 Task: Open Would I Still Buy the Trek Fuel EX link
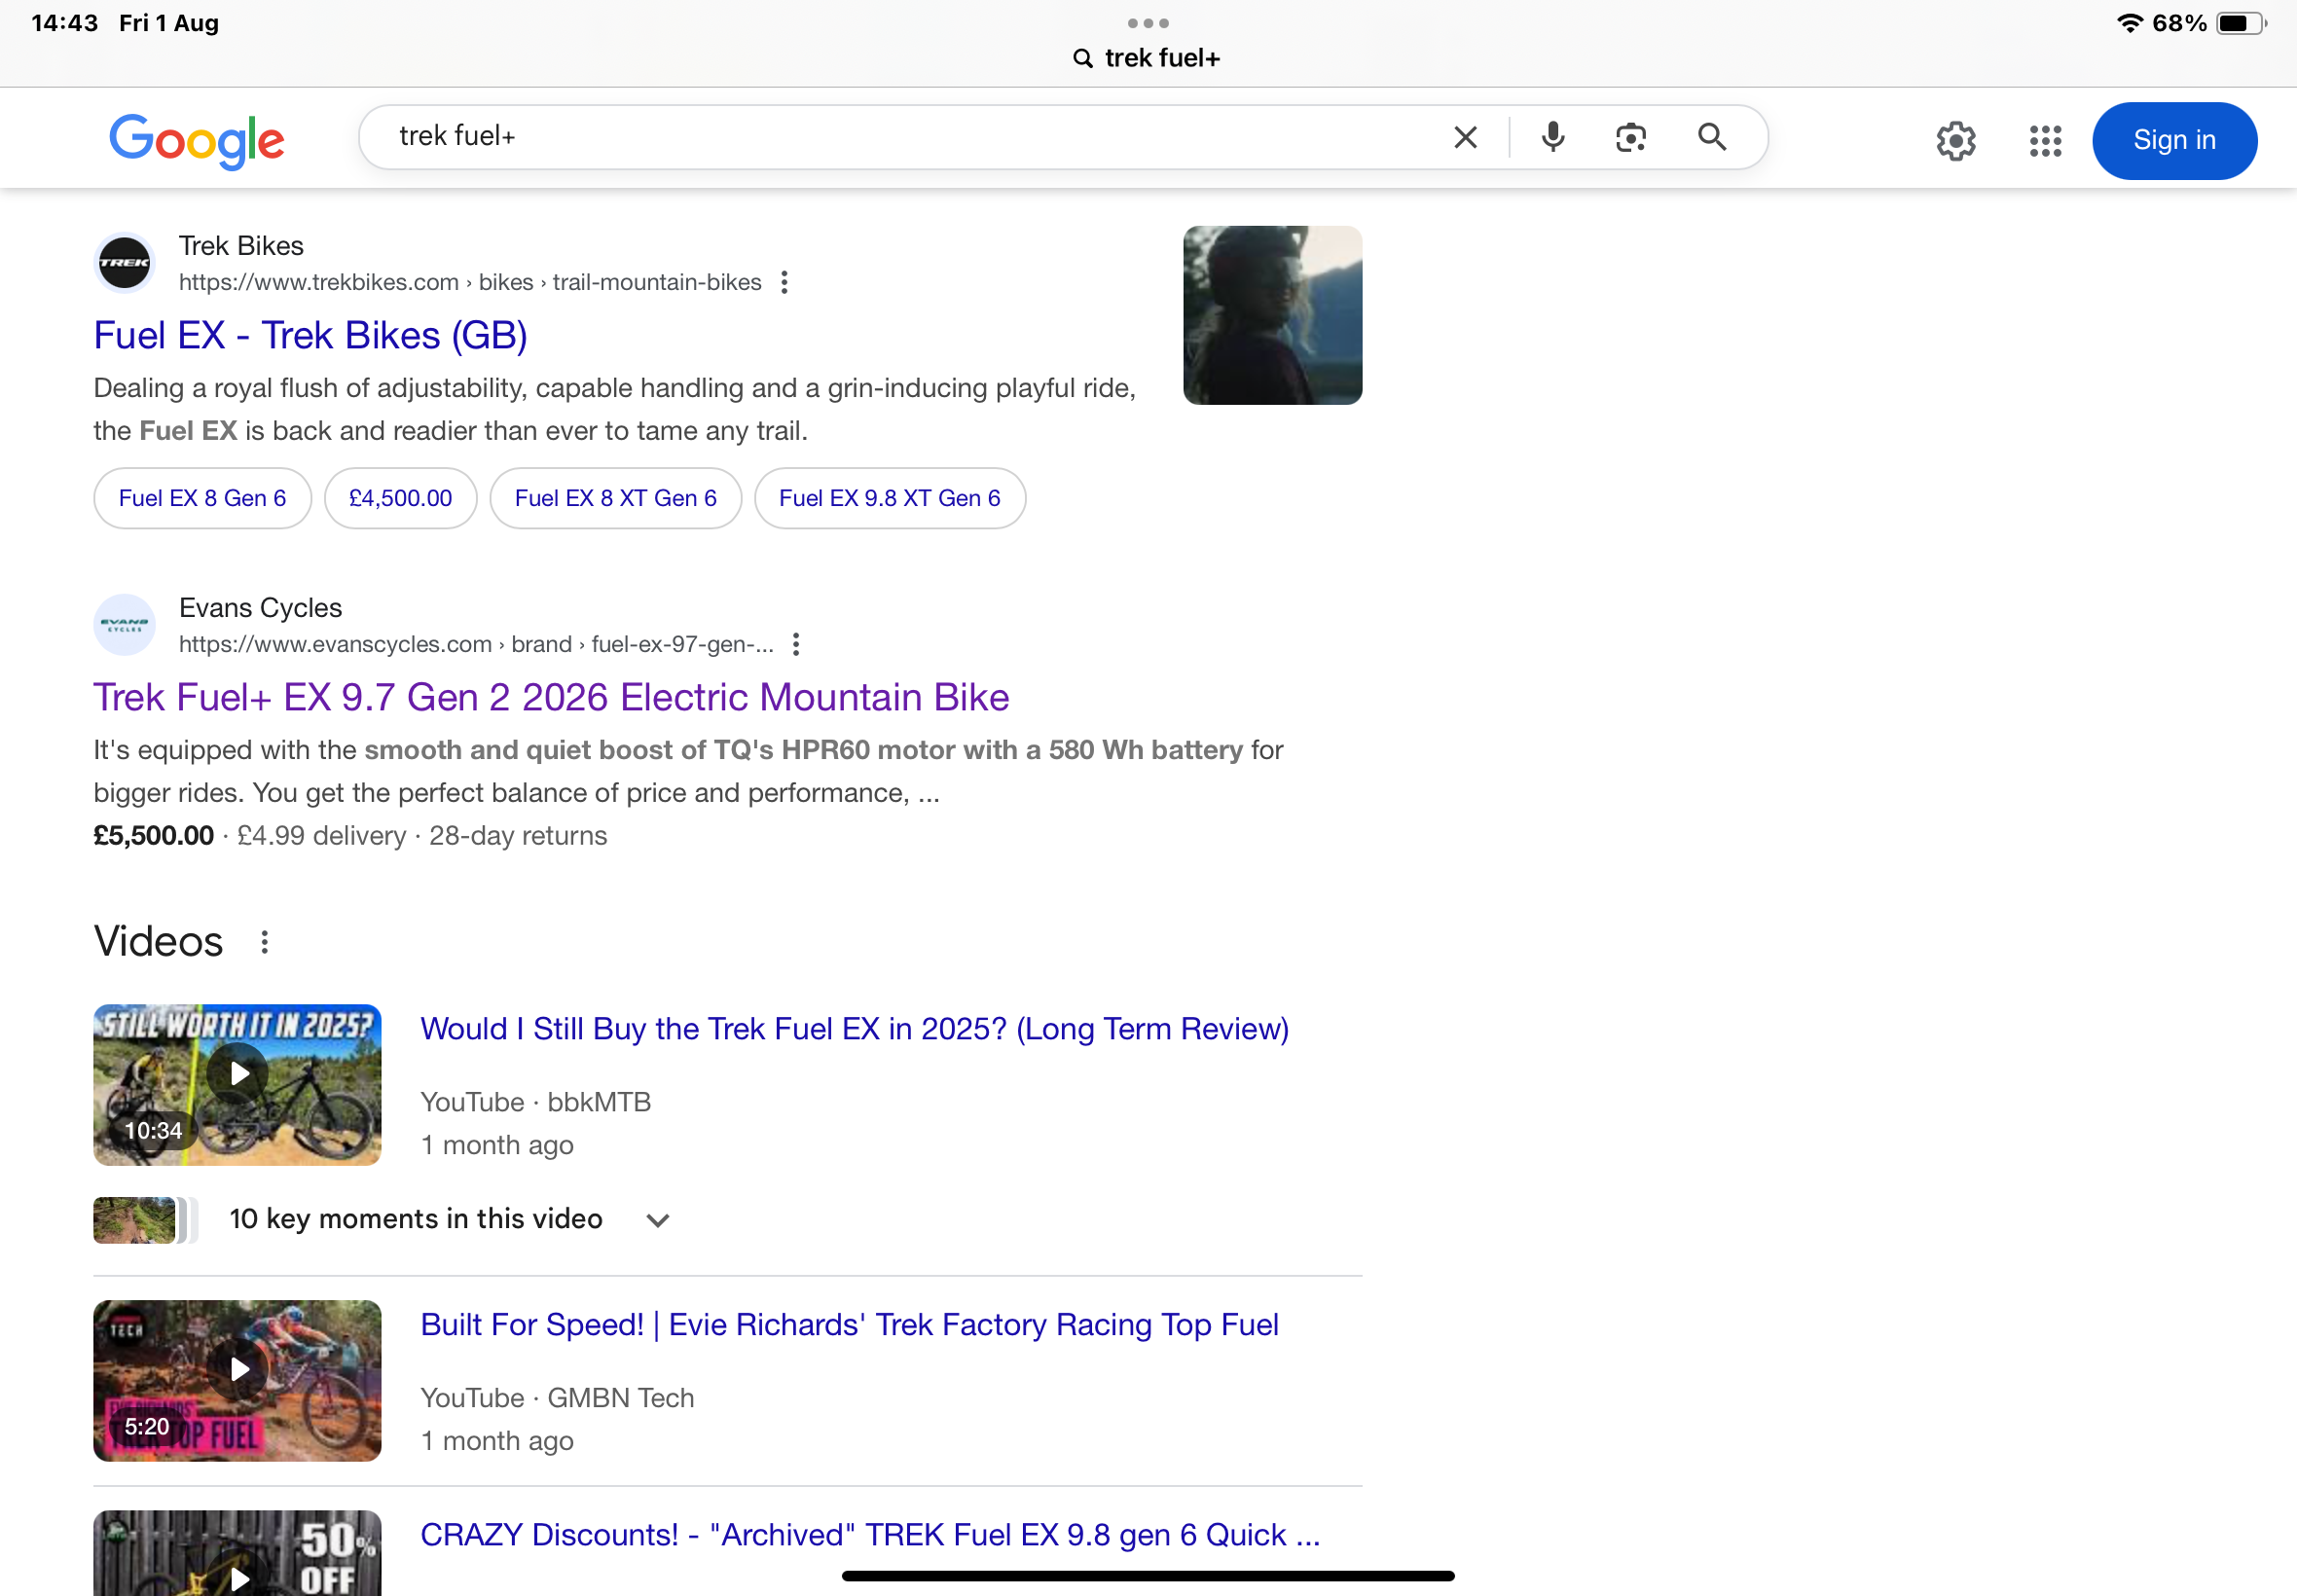click(x=855, y=1029)
